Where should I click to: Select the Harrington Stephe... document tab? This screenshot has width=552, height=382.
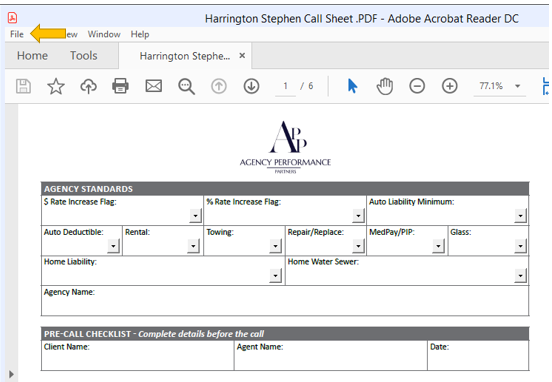tap(185, 56)
